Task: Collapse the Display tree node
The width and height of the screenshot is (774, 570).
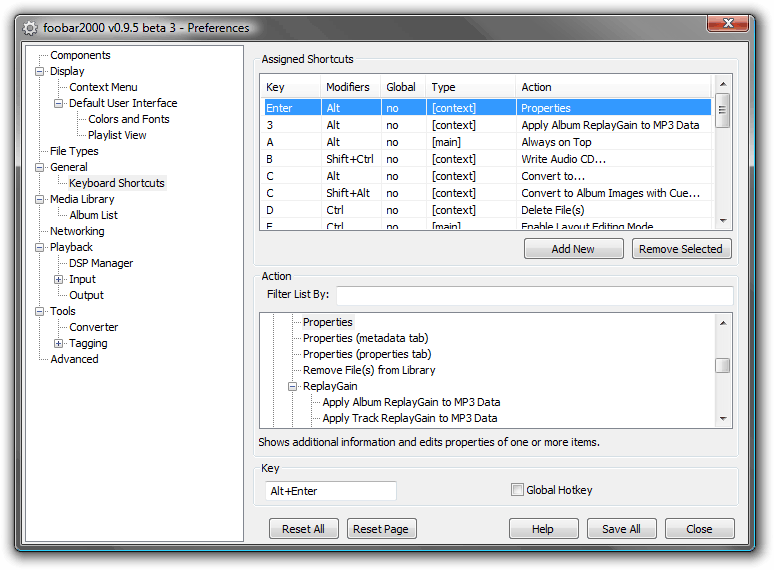Action: pyautogui.click(x=39, y=72)
